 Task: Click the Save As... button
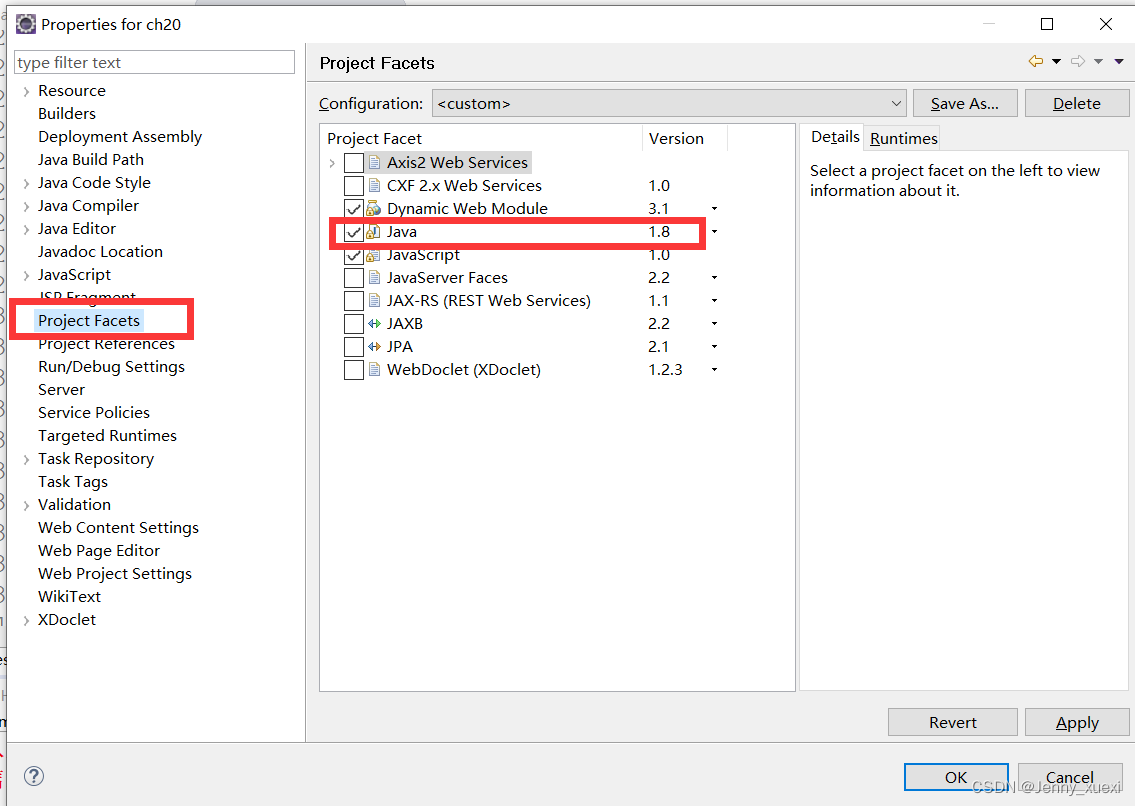click(x=965, y=104)
